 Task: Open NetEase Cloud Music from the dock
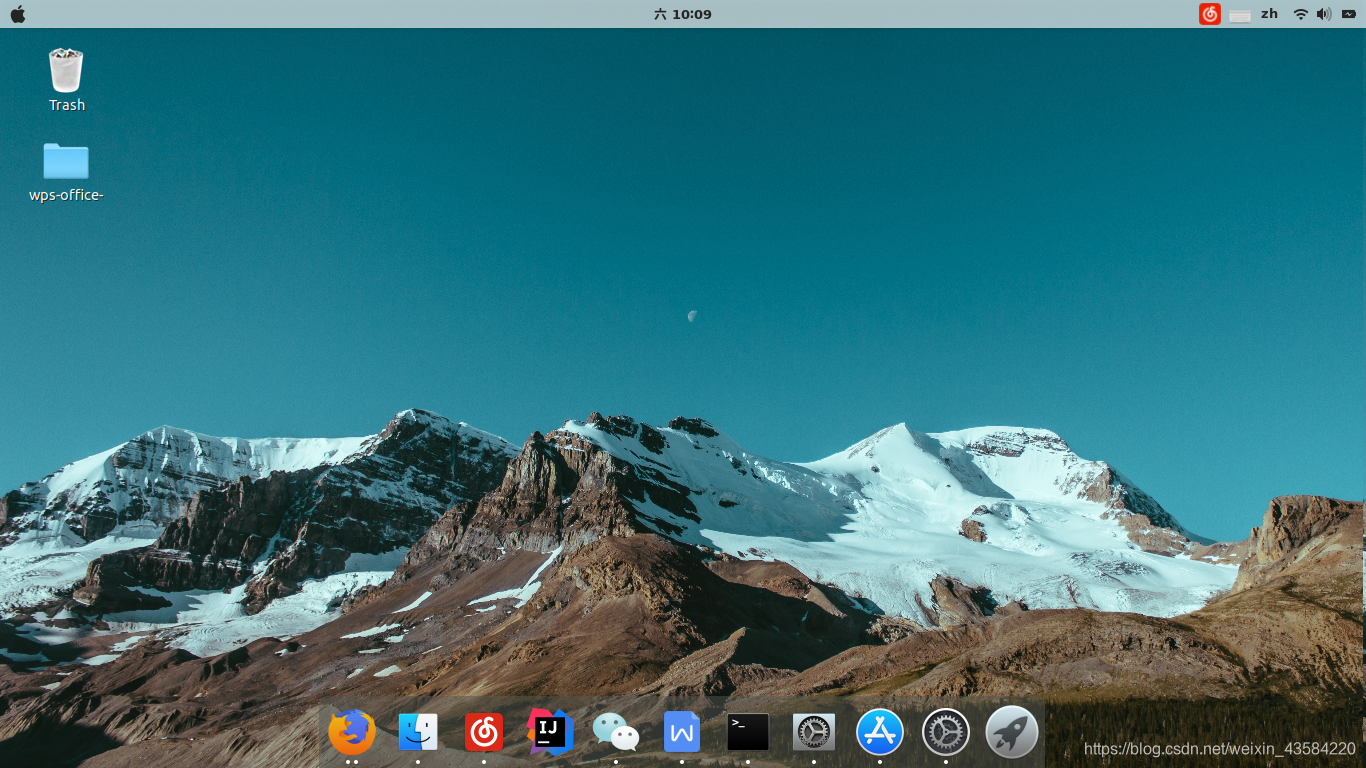pos(484,732)
